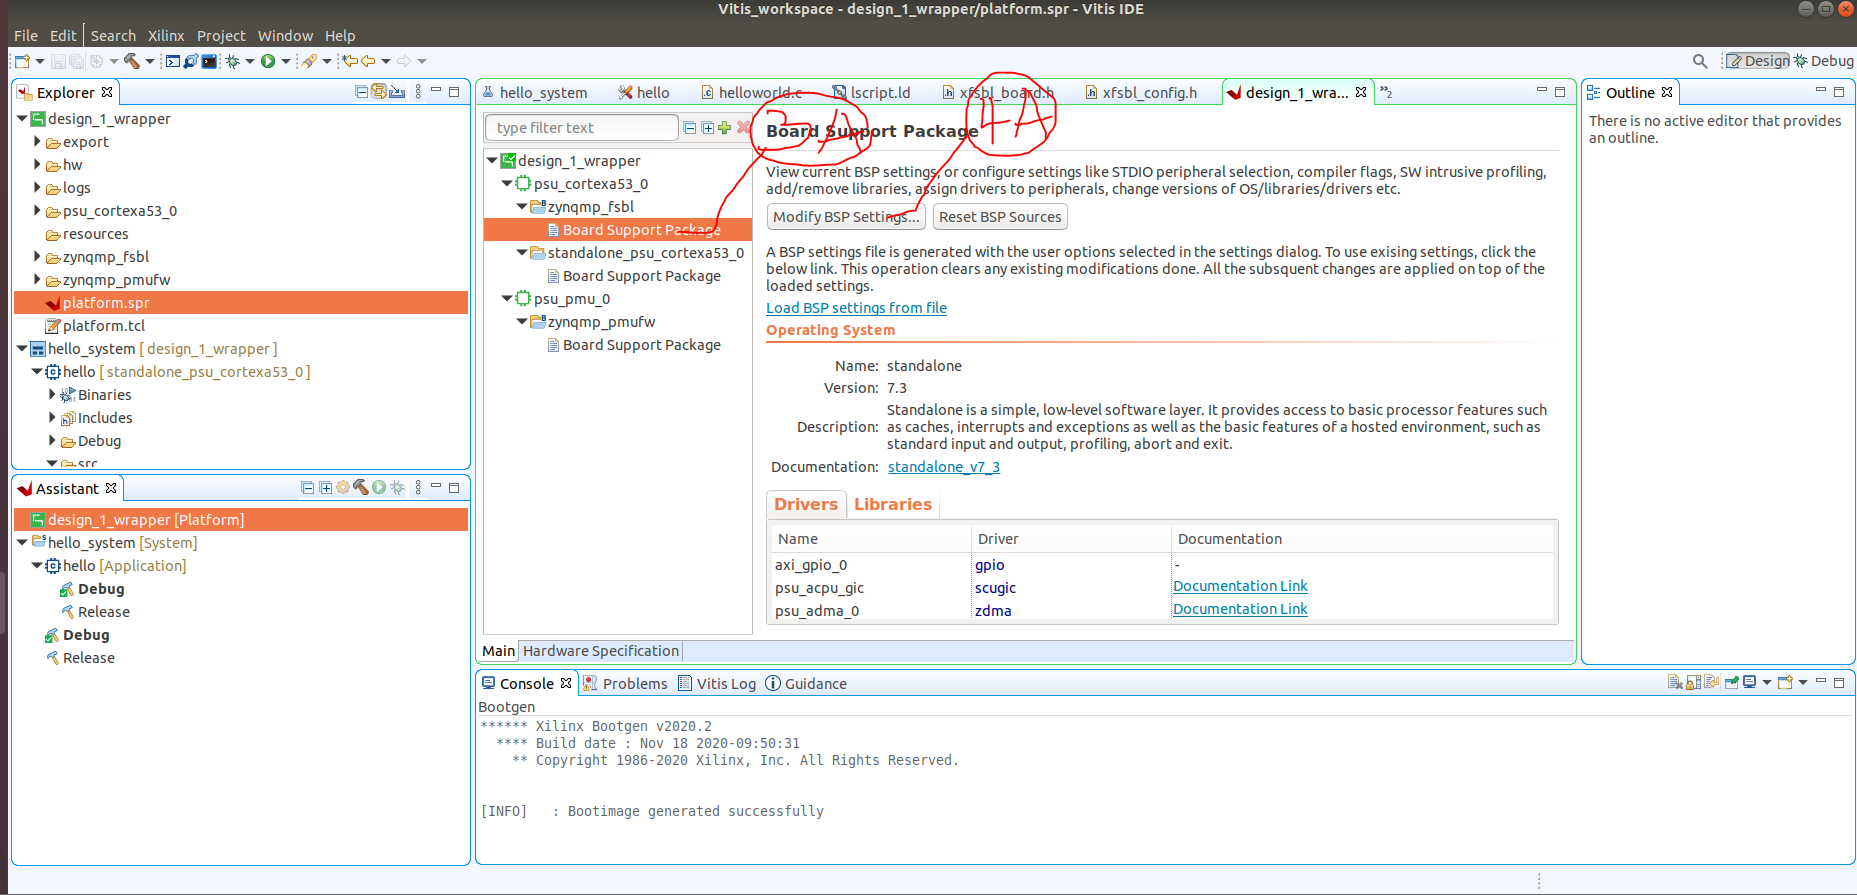The height and width of the screenshot is (895, 1857).
Task: Click Expand All icon in Assistant panel
Action: tap(326, 488)
